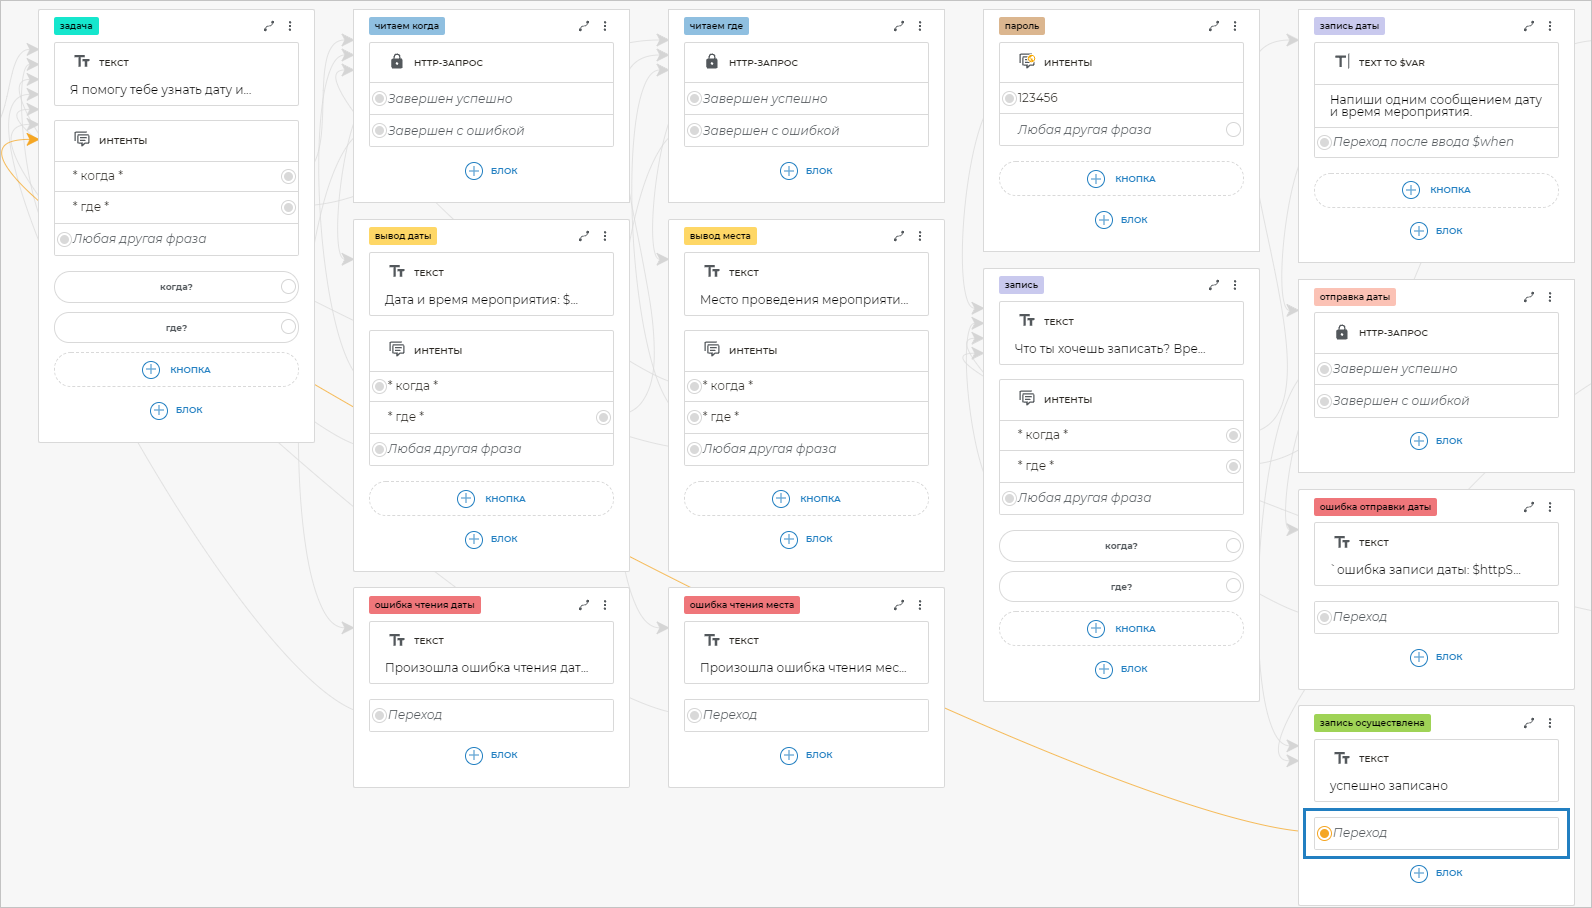1592x908 pixels.
Task: Click the Text to $var icon in 'запись даты'
Action: pyautogui.click(x=1342, y=62)
